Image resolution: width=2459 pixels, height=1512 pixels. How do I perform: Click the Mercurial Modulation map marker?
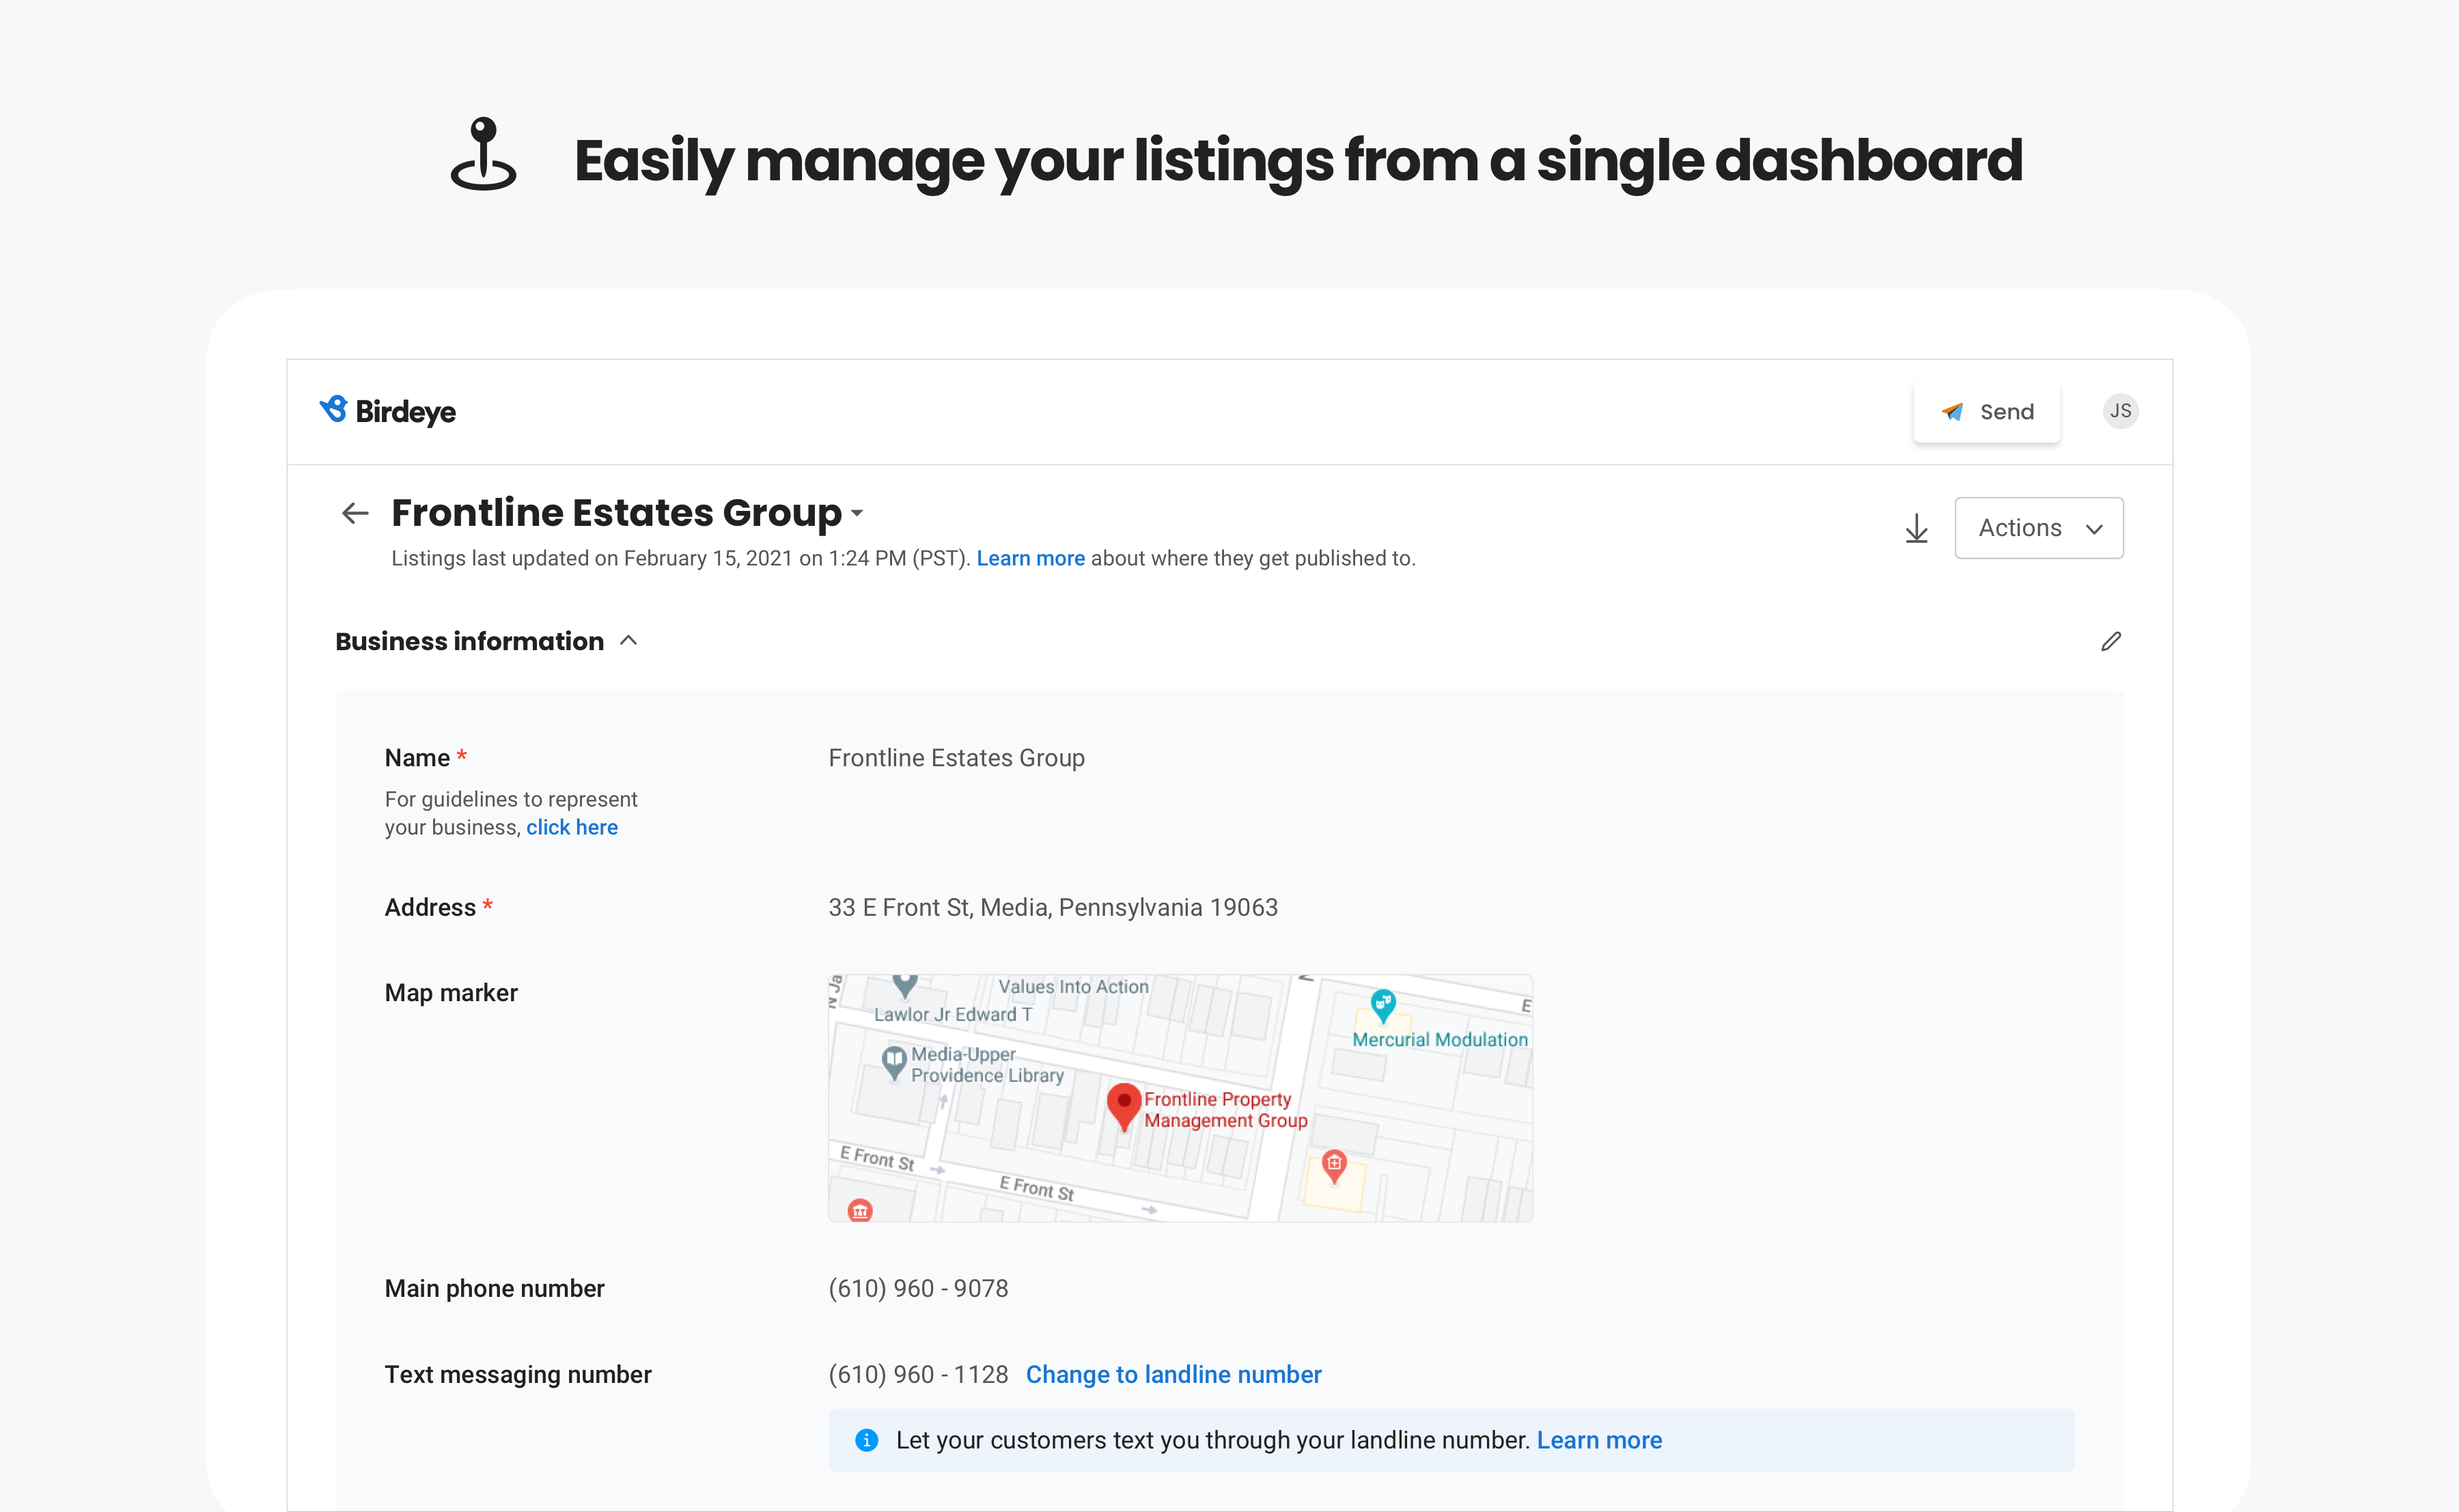pyautogui.click(x=1382, y=1005)
